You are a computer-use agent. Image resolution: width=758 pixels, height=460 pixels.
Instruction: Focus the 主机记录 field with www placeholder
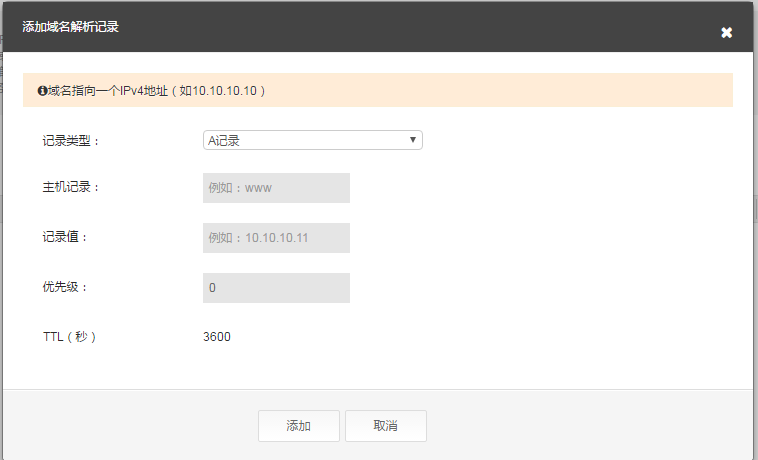coord(277,188)
